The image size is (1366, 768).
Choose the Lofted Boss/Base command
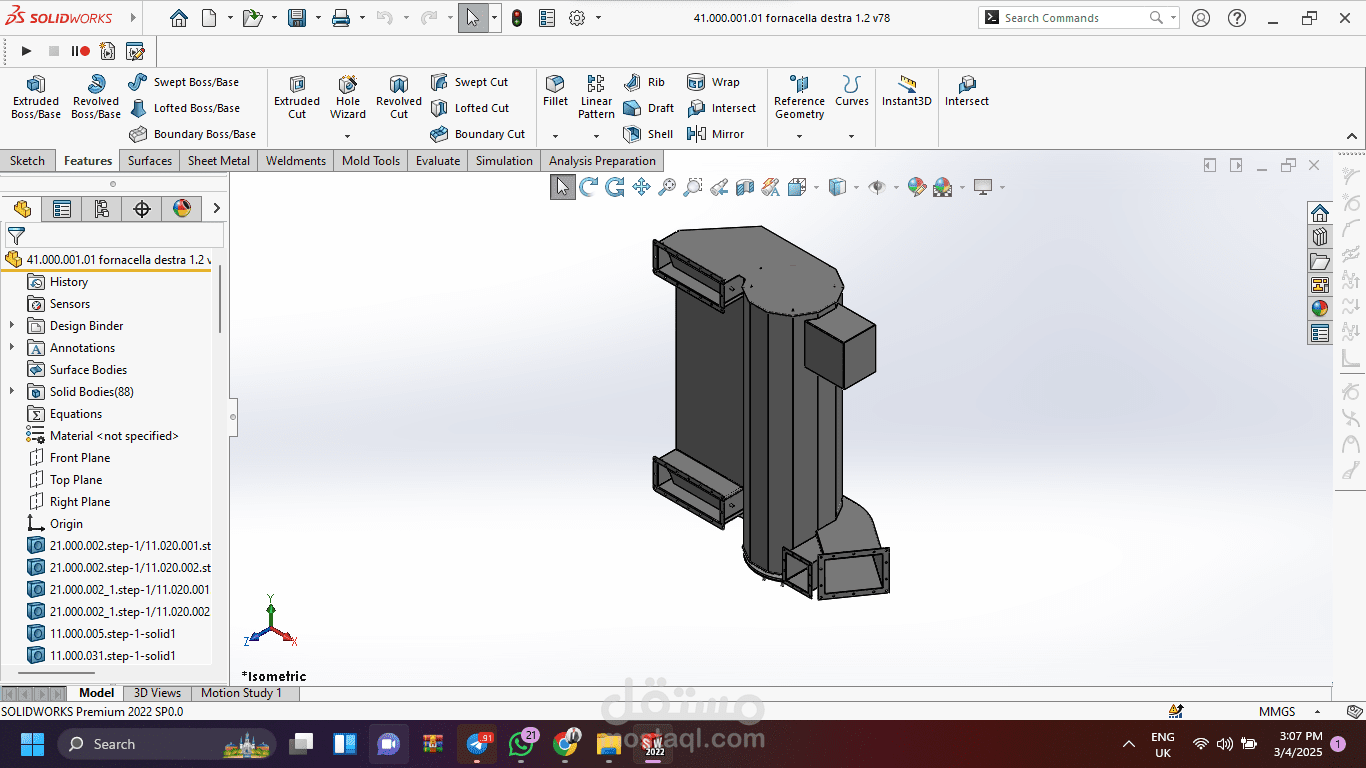pyautogui.click(x=184, y=108)
